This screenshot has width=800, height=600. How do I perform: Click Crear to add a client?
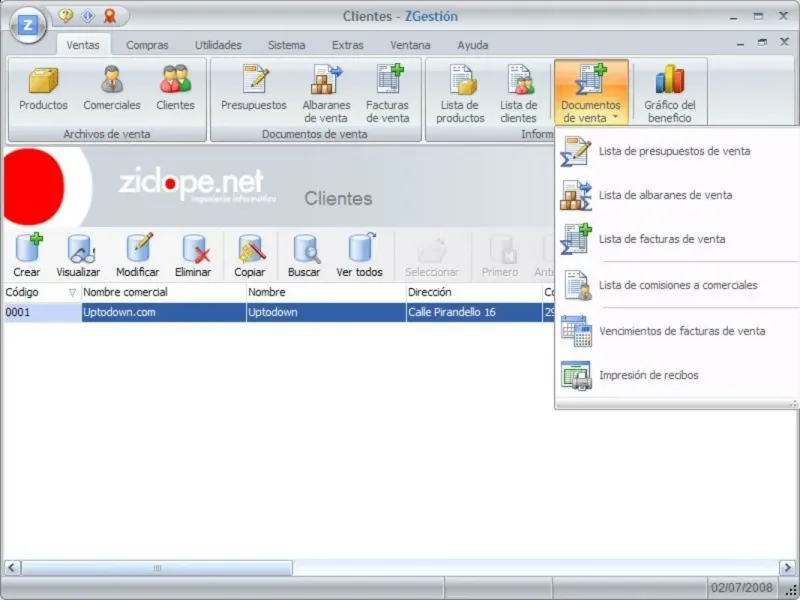27,255
